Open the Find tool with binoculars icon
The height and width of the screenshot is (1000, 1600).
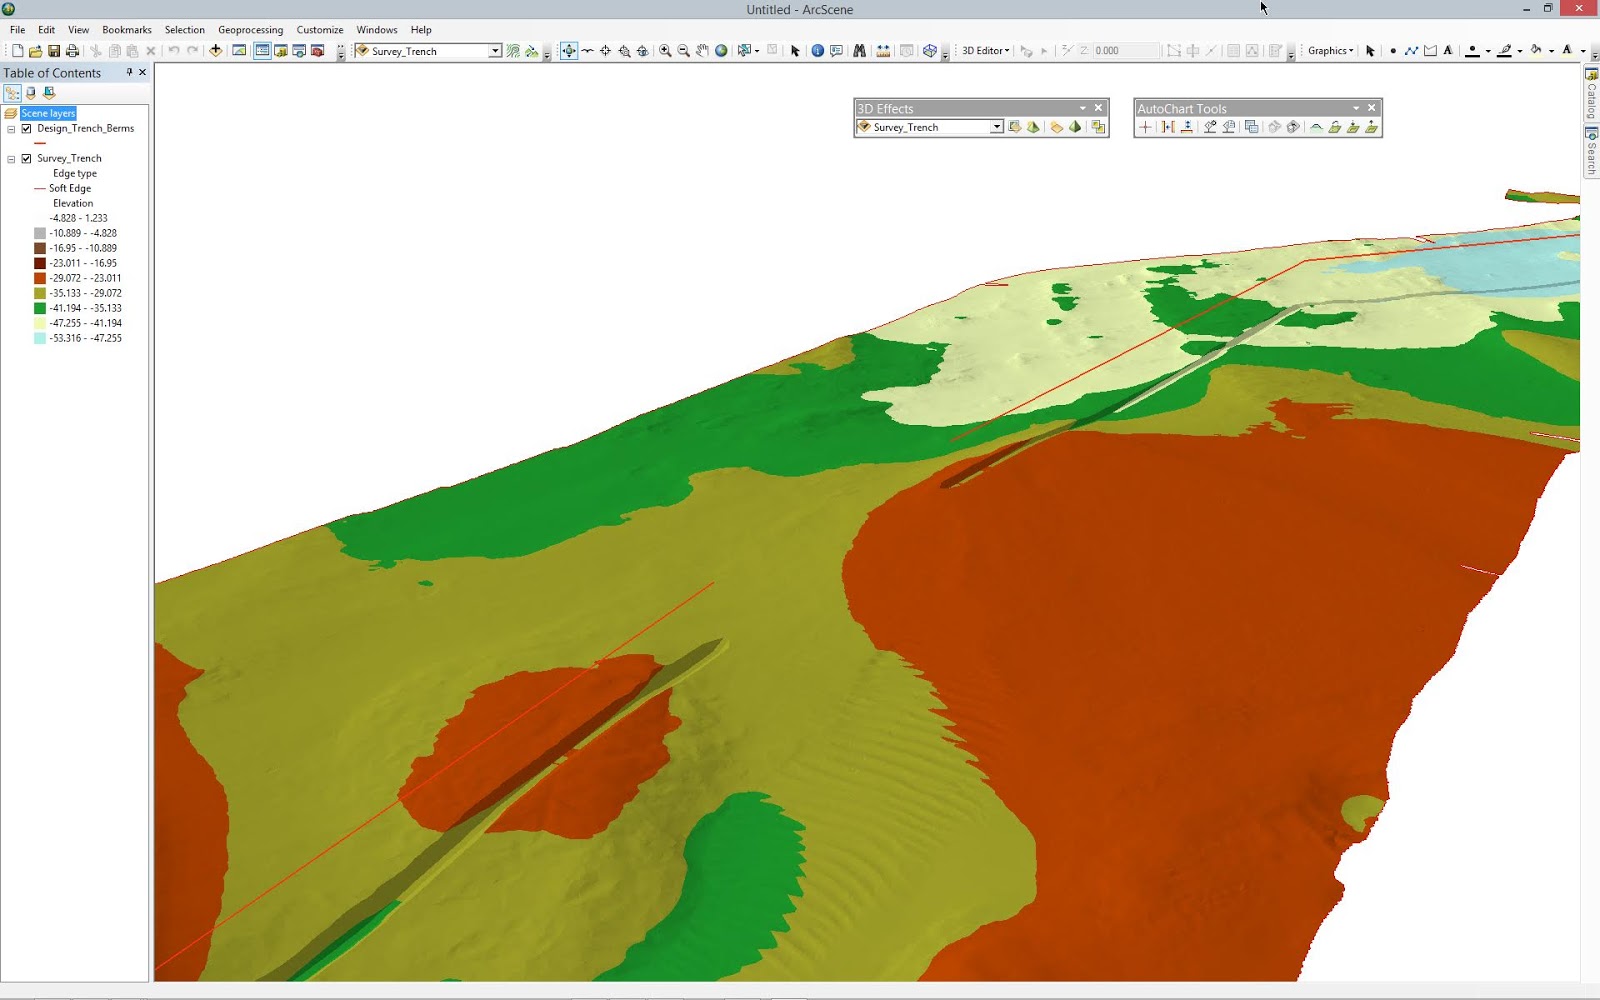[860, 51]
